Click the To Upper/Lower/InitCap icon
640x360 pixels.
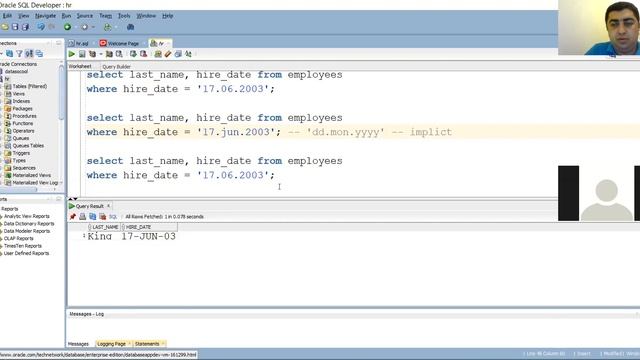click(x=188, y=54)
